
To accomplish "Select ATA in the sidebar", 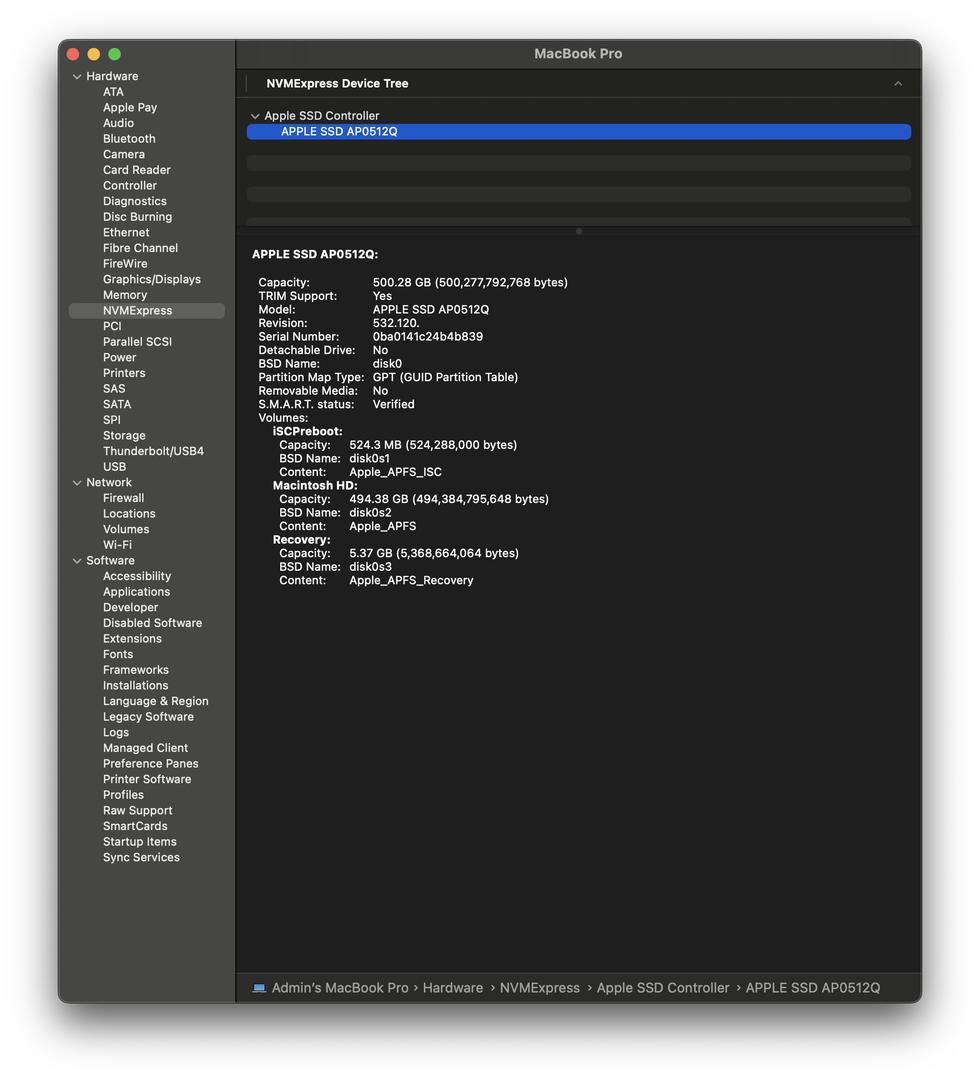I will [113, 92].
